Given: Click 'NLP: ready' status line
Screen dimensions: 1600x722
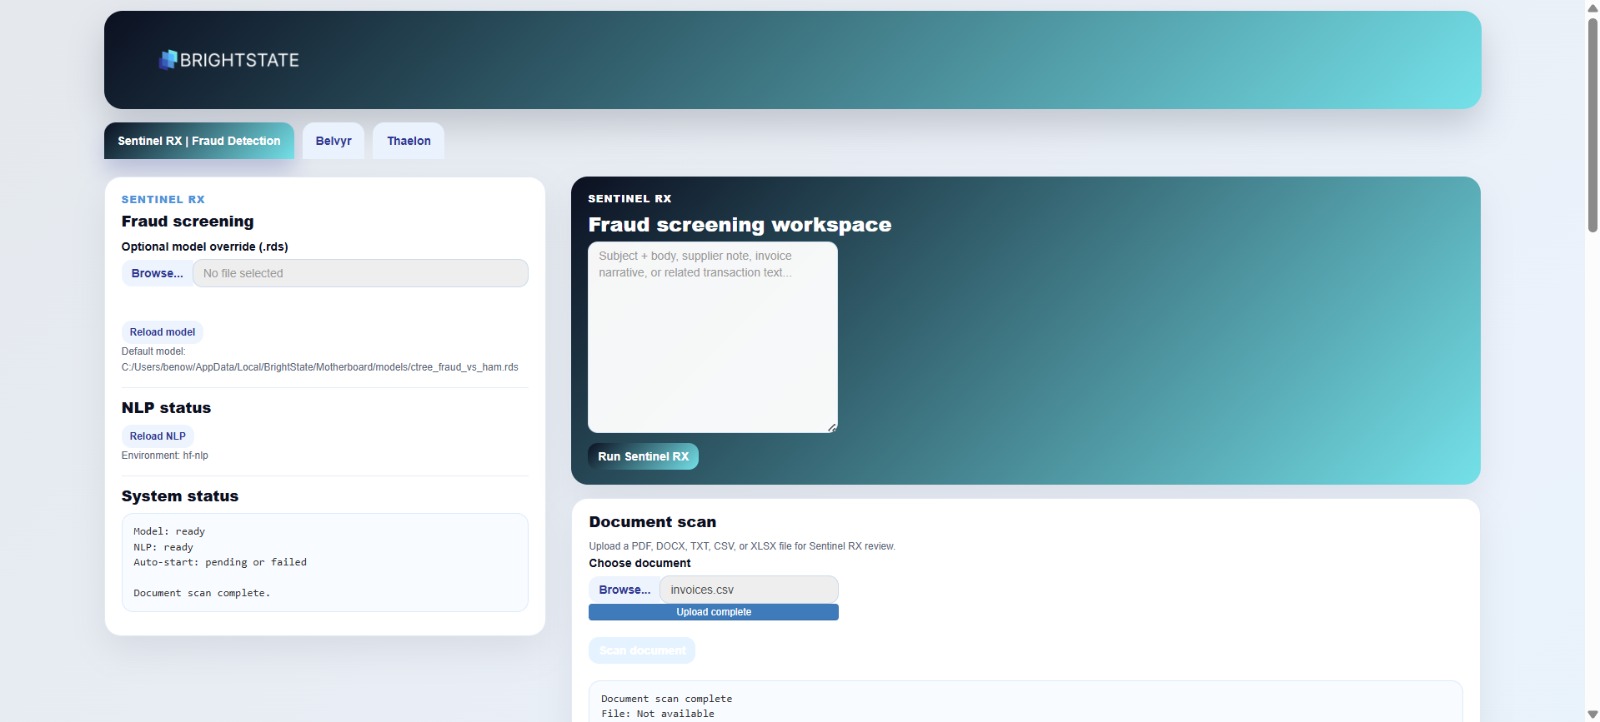Looking at the screenshot, I should [x=163, y=547].
